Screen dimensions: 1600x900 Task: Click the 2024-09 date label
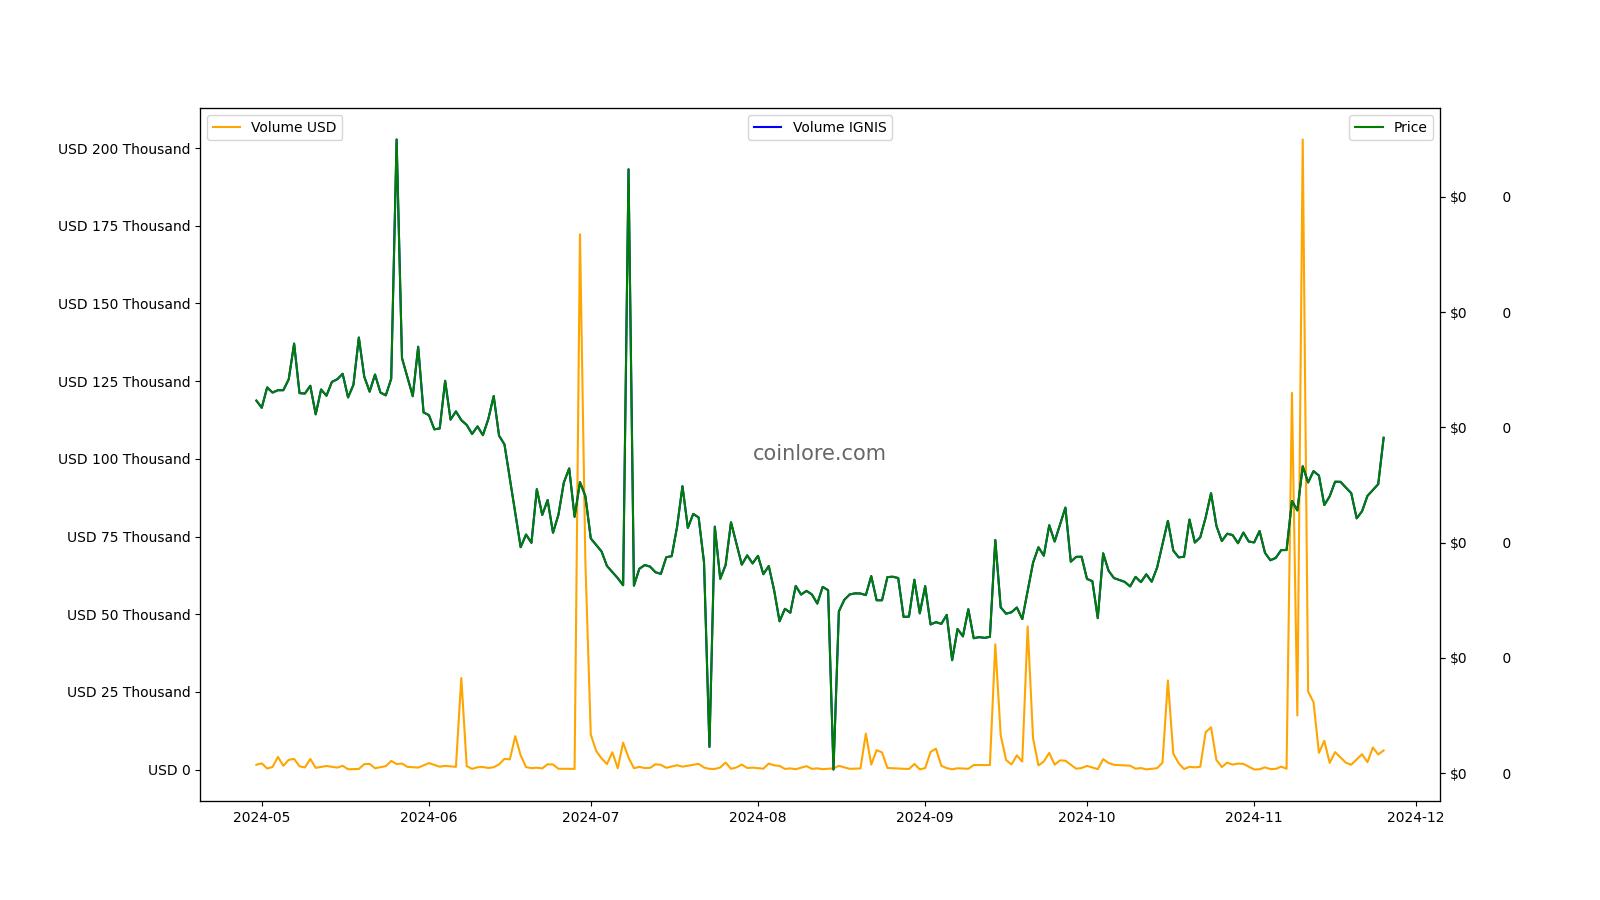[x=924, y=817]
